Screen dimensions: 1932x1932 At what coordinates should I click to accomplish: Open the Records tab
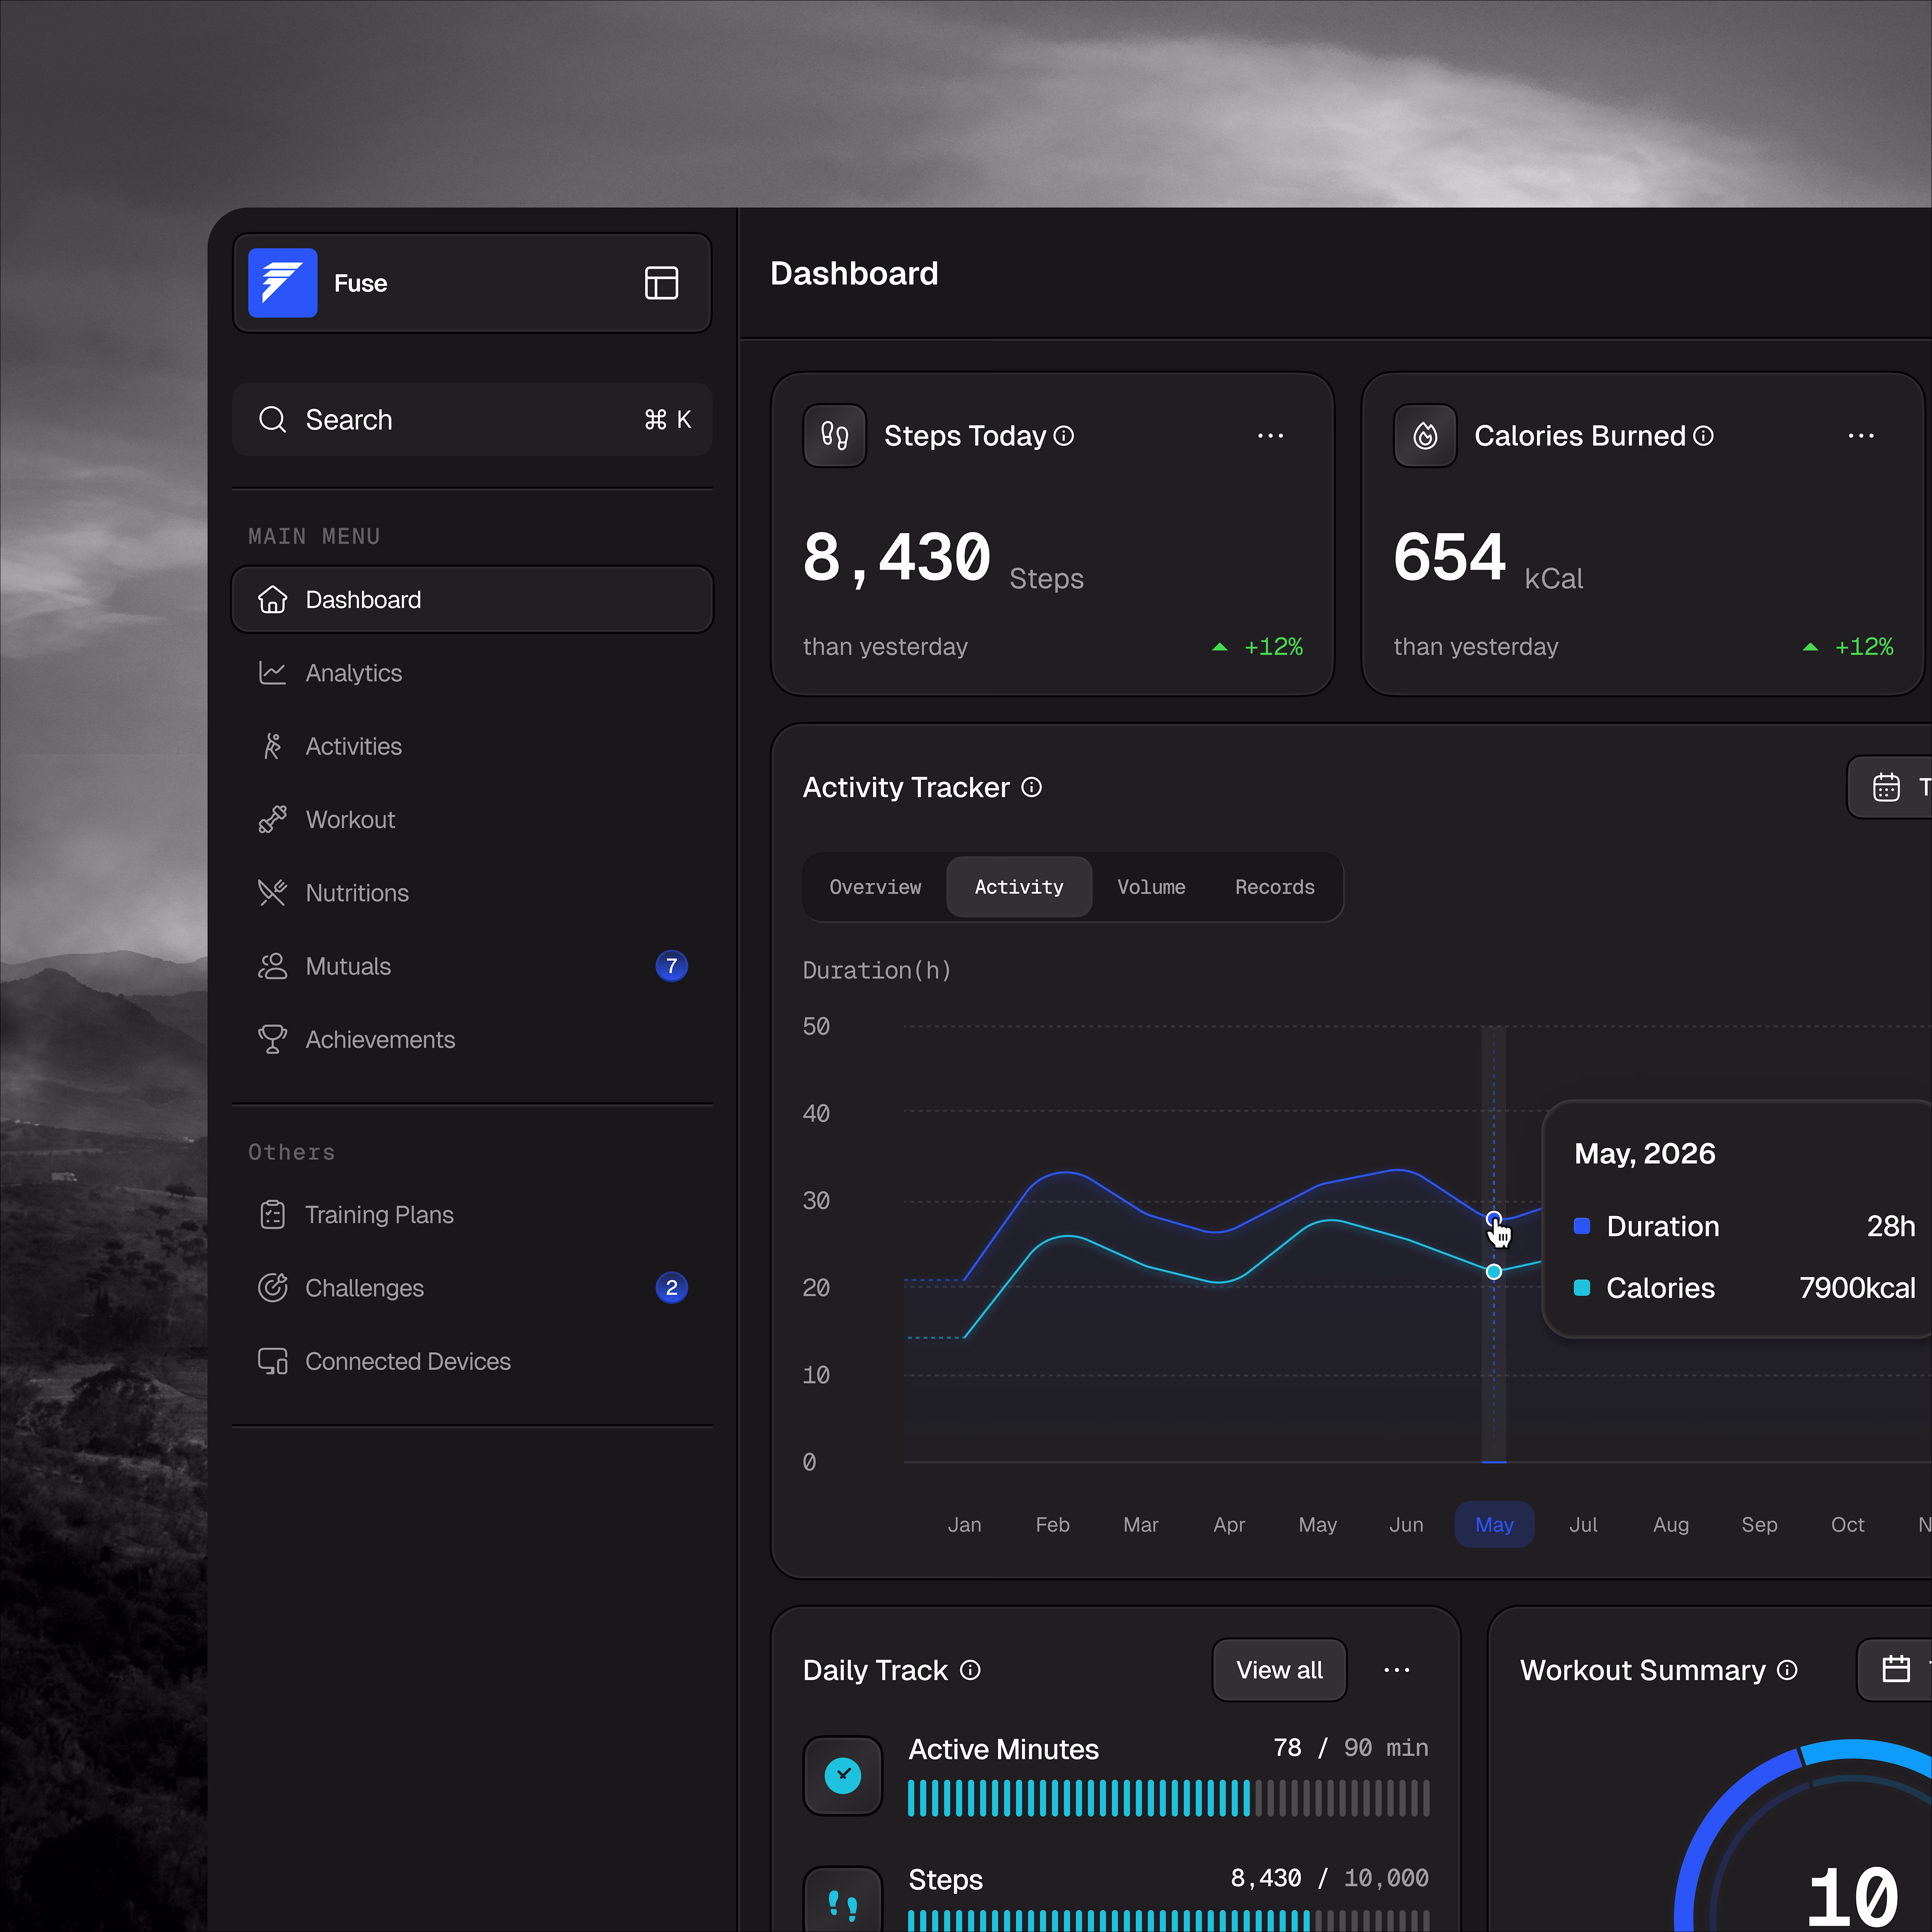pyautogui.click(x=1275, y=887)
